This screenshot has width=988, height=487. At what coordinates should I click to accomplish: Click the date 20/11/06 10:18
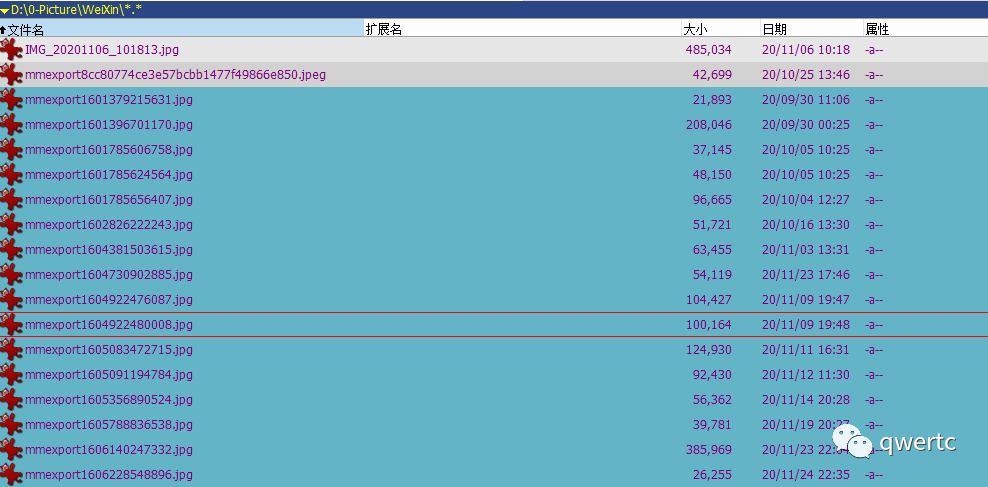tap(806, 50)
